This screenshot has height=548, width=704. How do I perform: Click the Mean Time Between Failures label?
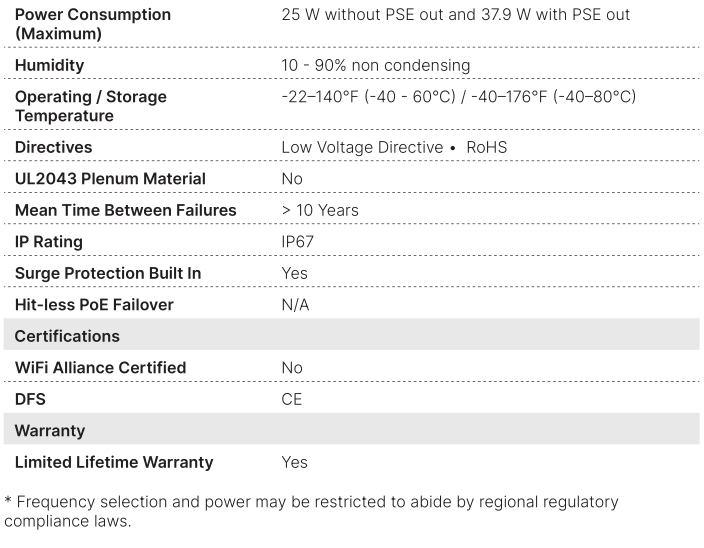click(x=125, y=210)
